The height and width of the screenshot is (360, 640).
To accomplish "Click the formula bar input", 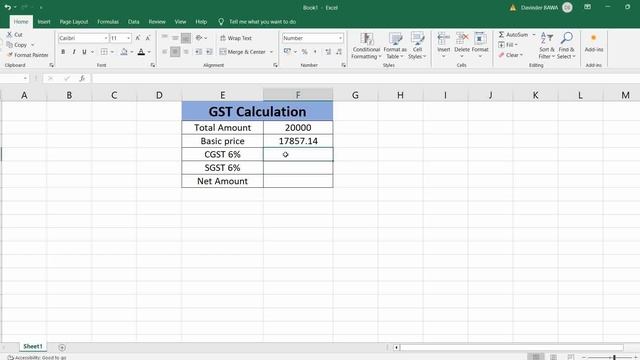I will [x=365, y=78].
